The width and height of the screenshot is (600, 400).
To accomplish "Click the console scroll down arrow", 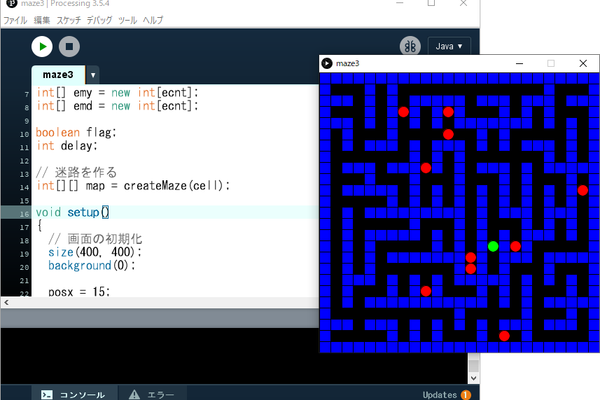I will point(473,378).
